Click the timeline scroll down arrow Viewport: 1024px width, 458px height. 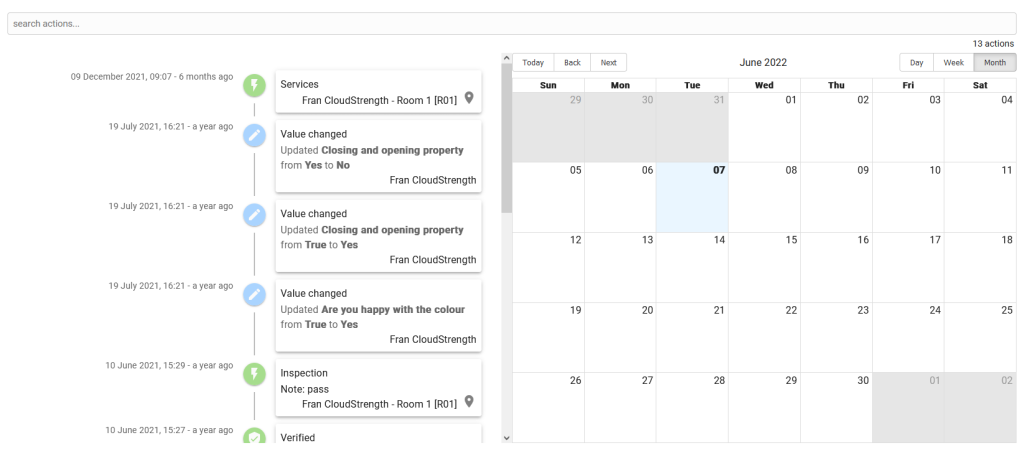(506, 438)
